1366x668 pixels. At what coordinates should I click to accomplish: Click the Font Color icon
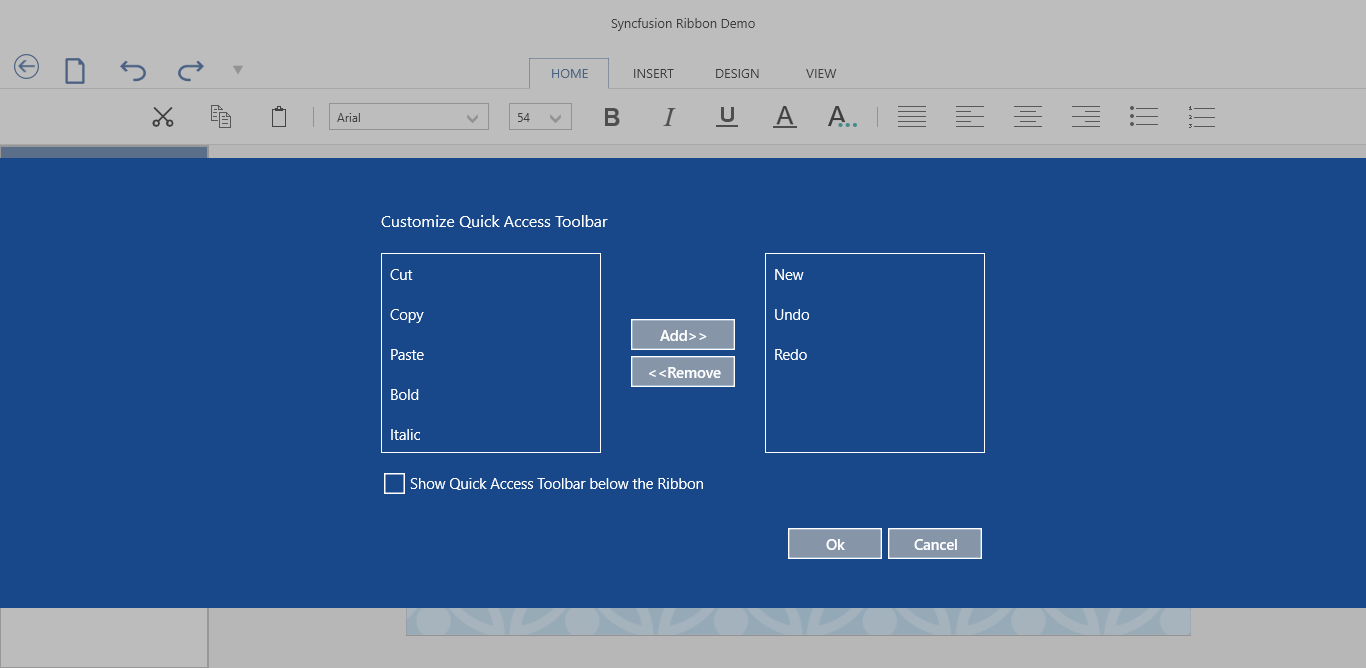coord(785,116)
